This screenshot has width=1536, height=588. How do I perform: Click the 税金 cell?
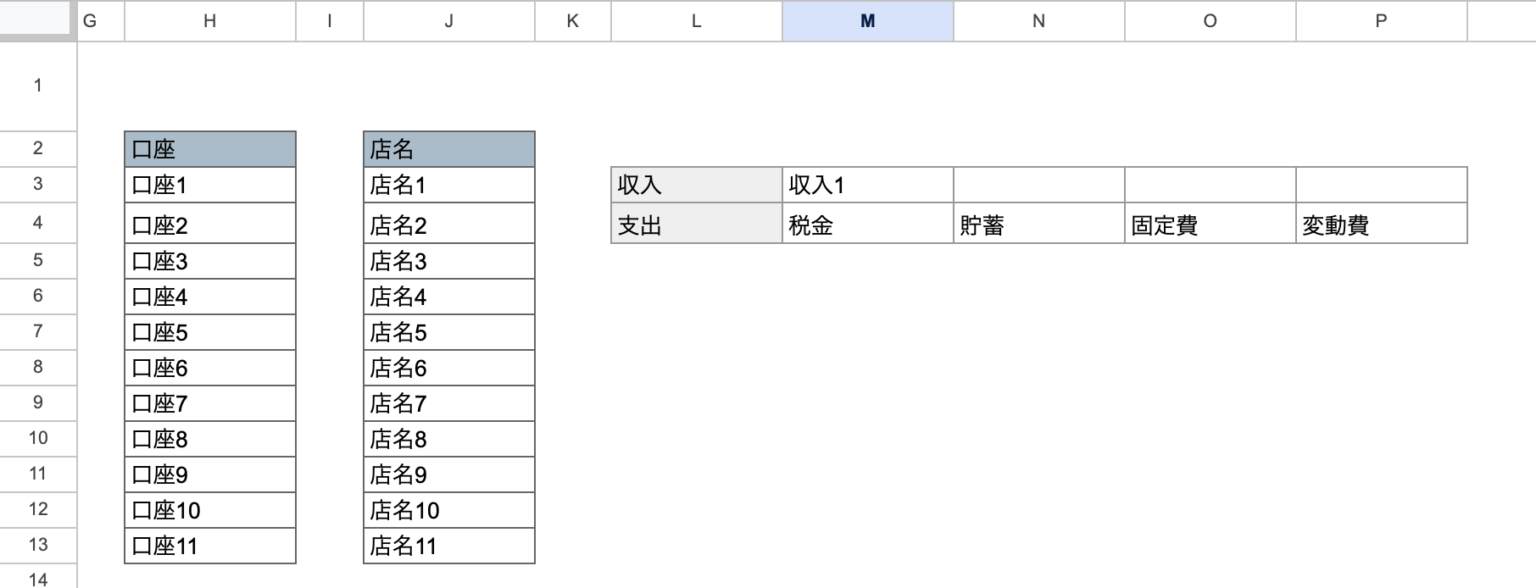click(x=867, y=225)
